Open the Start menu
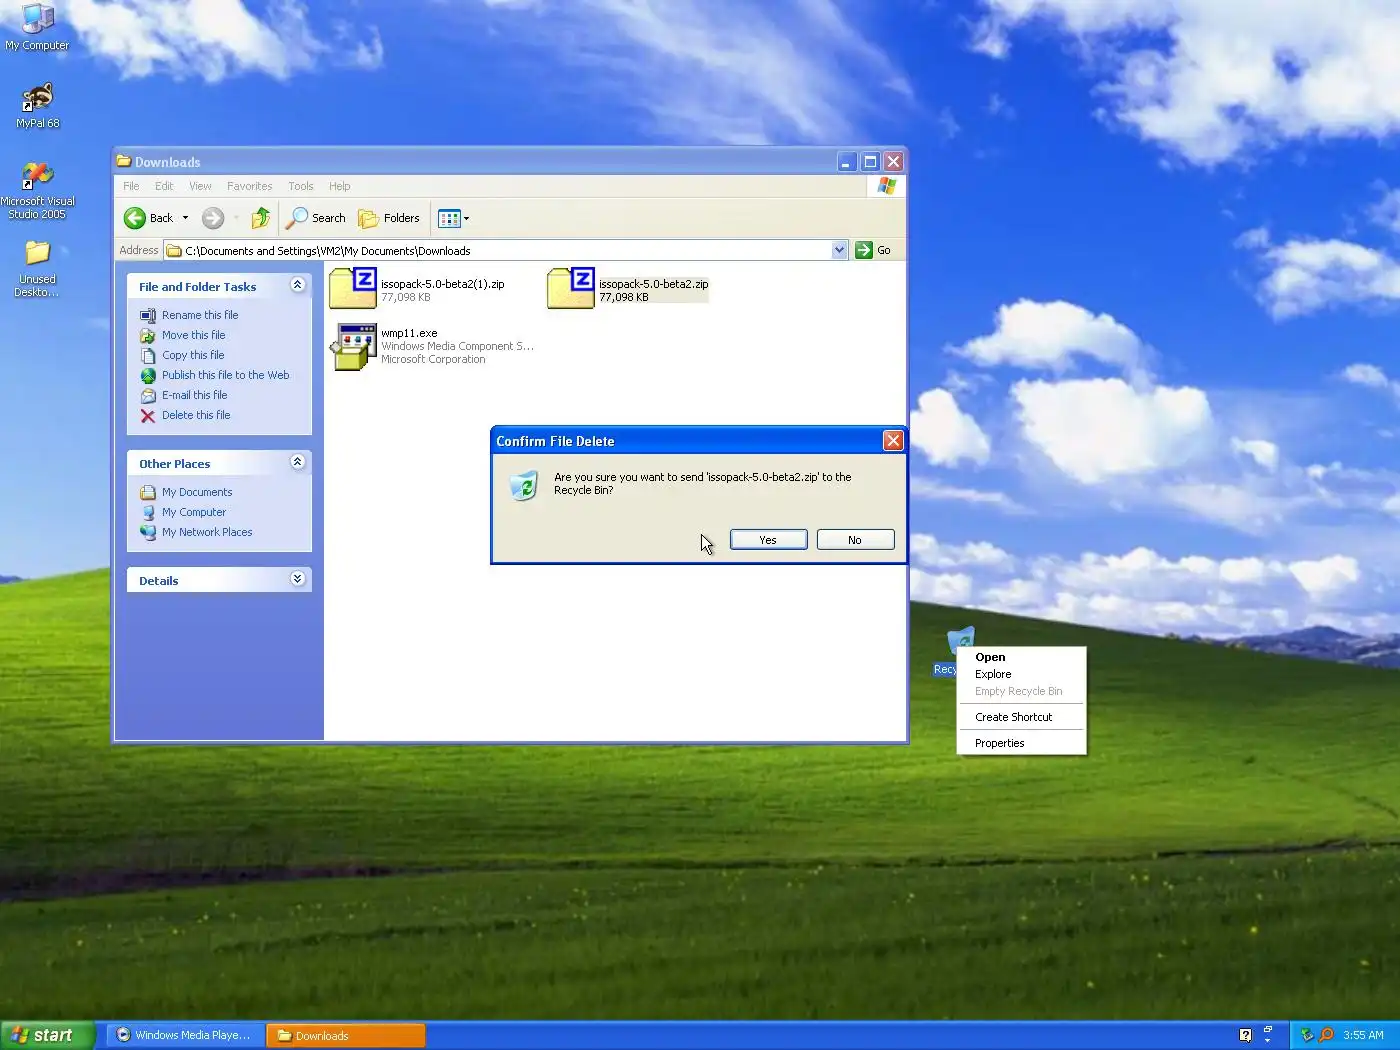1400x1050 pixels. (x=47, y=1035)
